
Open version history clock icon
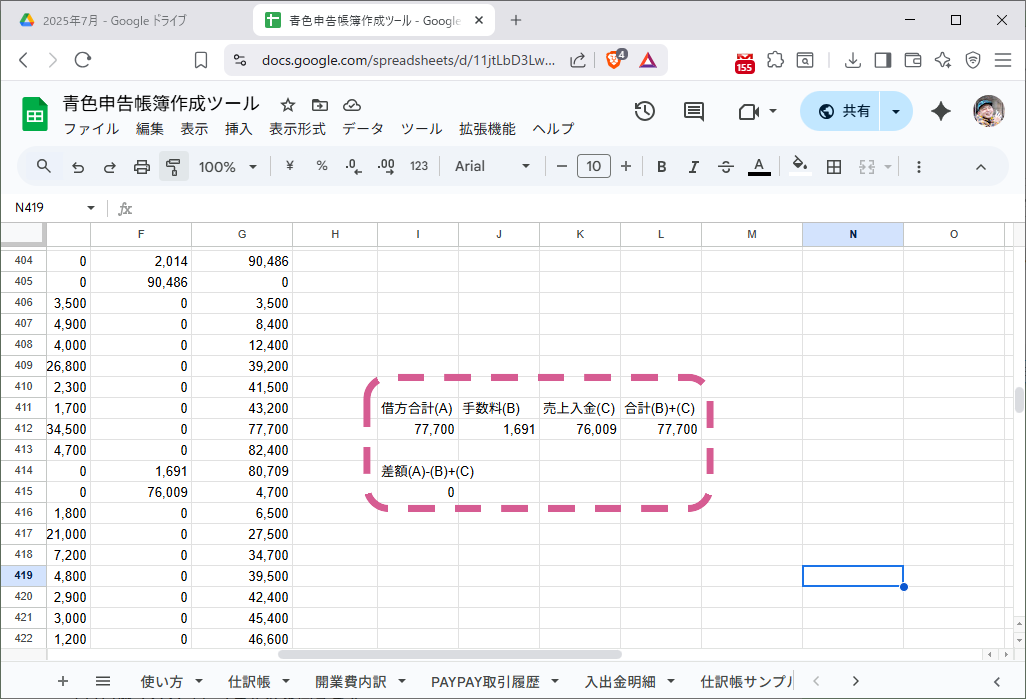[645, 111]
